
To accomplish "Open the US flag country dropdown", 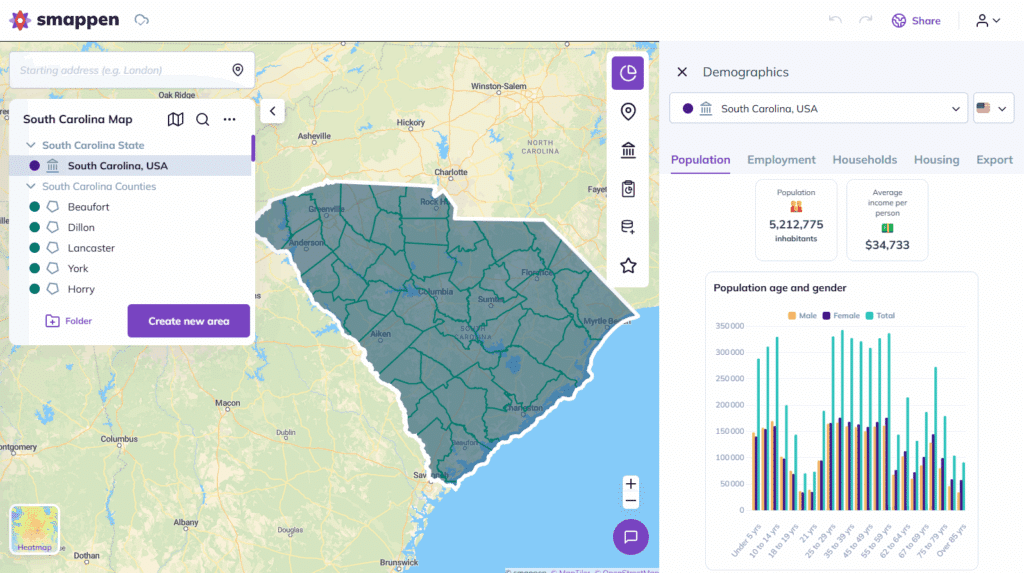I will (993, 108).
